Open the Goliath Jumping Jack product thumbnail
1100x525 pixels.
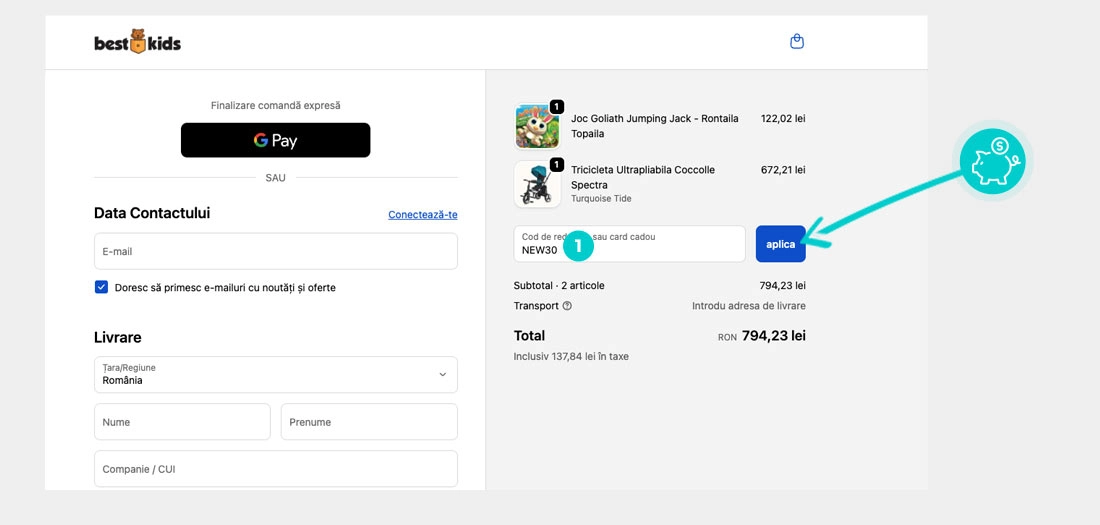537,127
